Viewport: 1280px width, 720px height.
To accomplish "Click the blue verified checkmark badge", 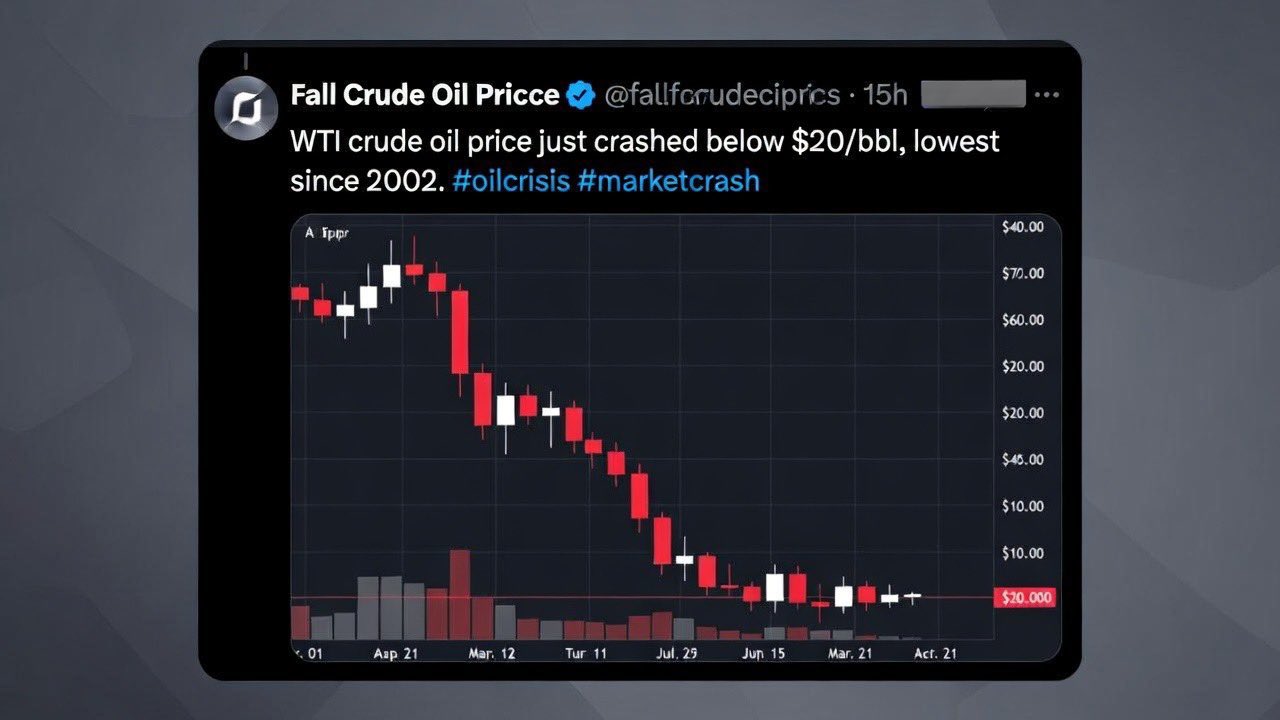I will (580, 95).
